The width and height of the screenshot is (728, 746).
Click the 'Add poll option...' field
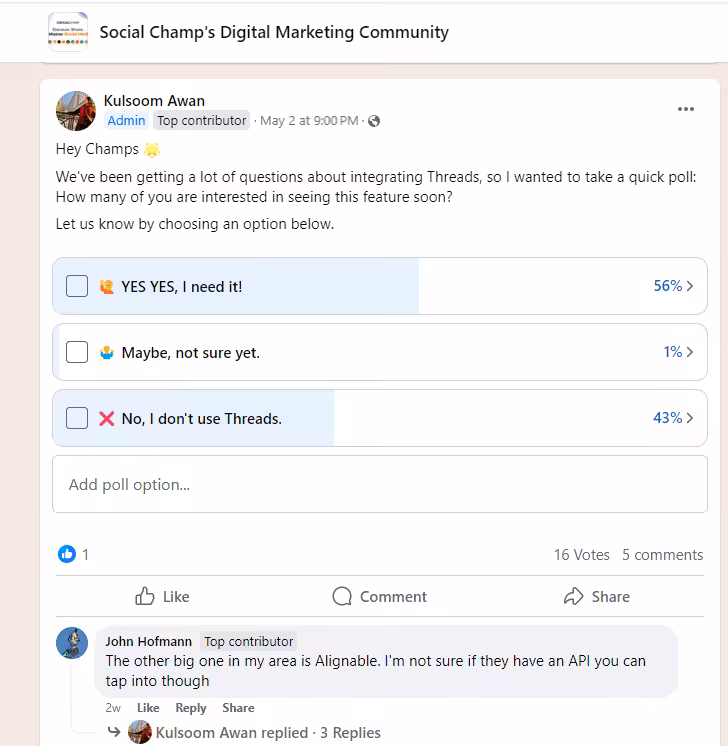click(x=380, y=484)
